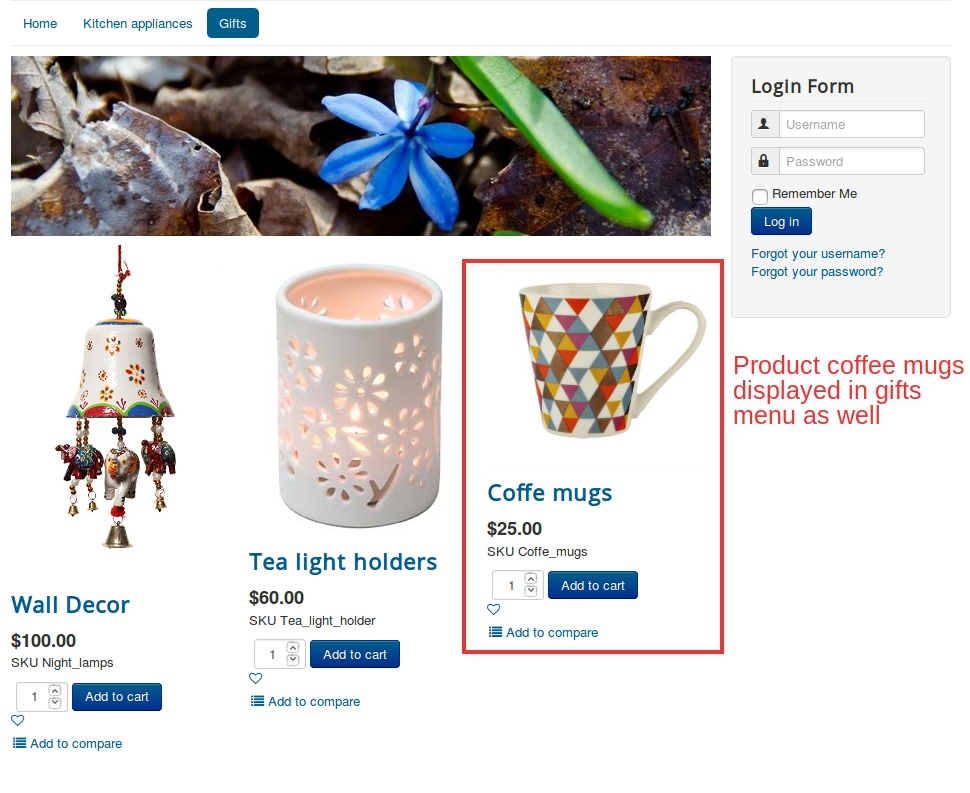Image resolution: width=970 pixels, height=793 pixels.
Task: Enable the Remember Me checkbox
Action: click(x=760, y=196)
